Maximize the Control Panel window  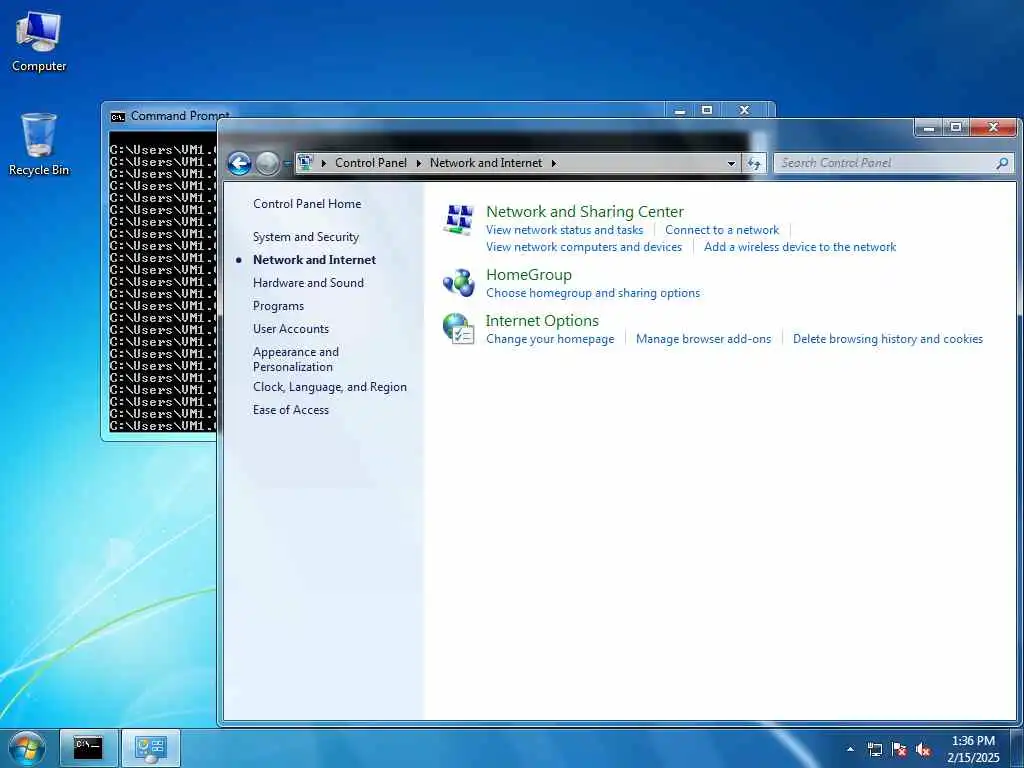click(955, 128)
